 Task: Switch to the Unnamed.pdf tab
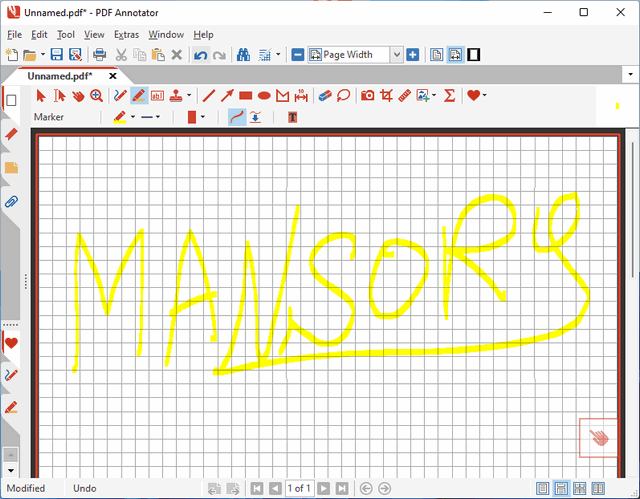[x=60, y=75]
